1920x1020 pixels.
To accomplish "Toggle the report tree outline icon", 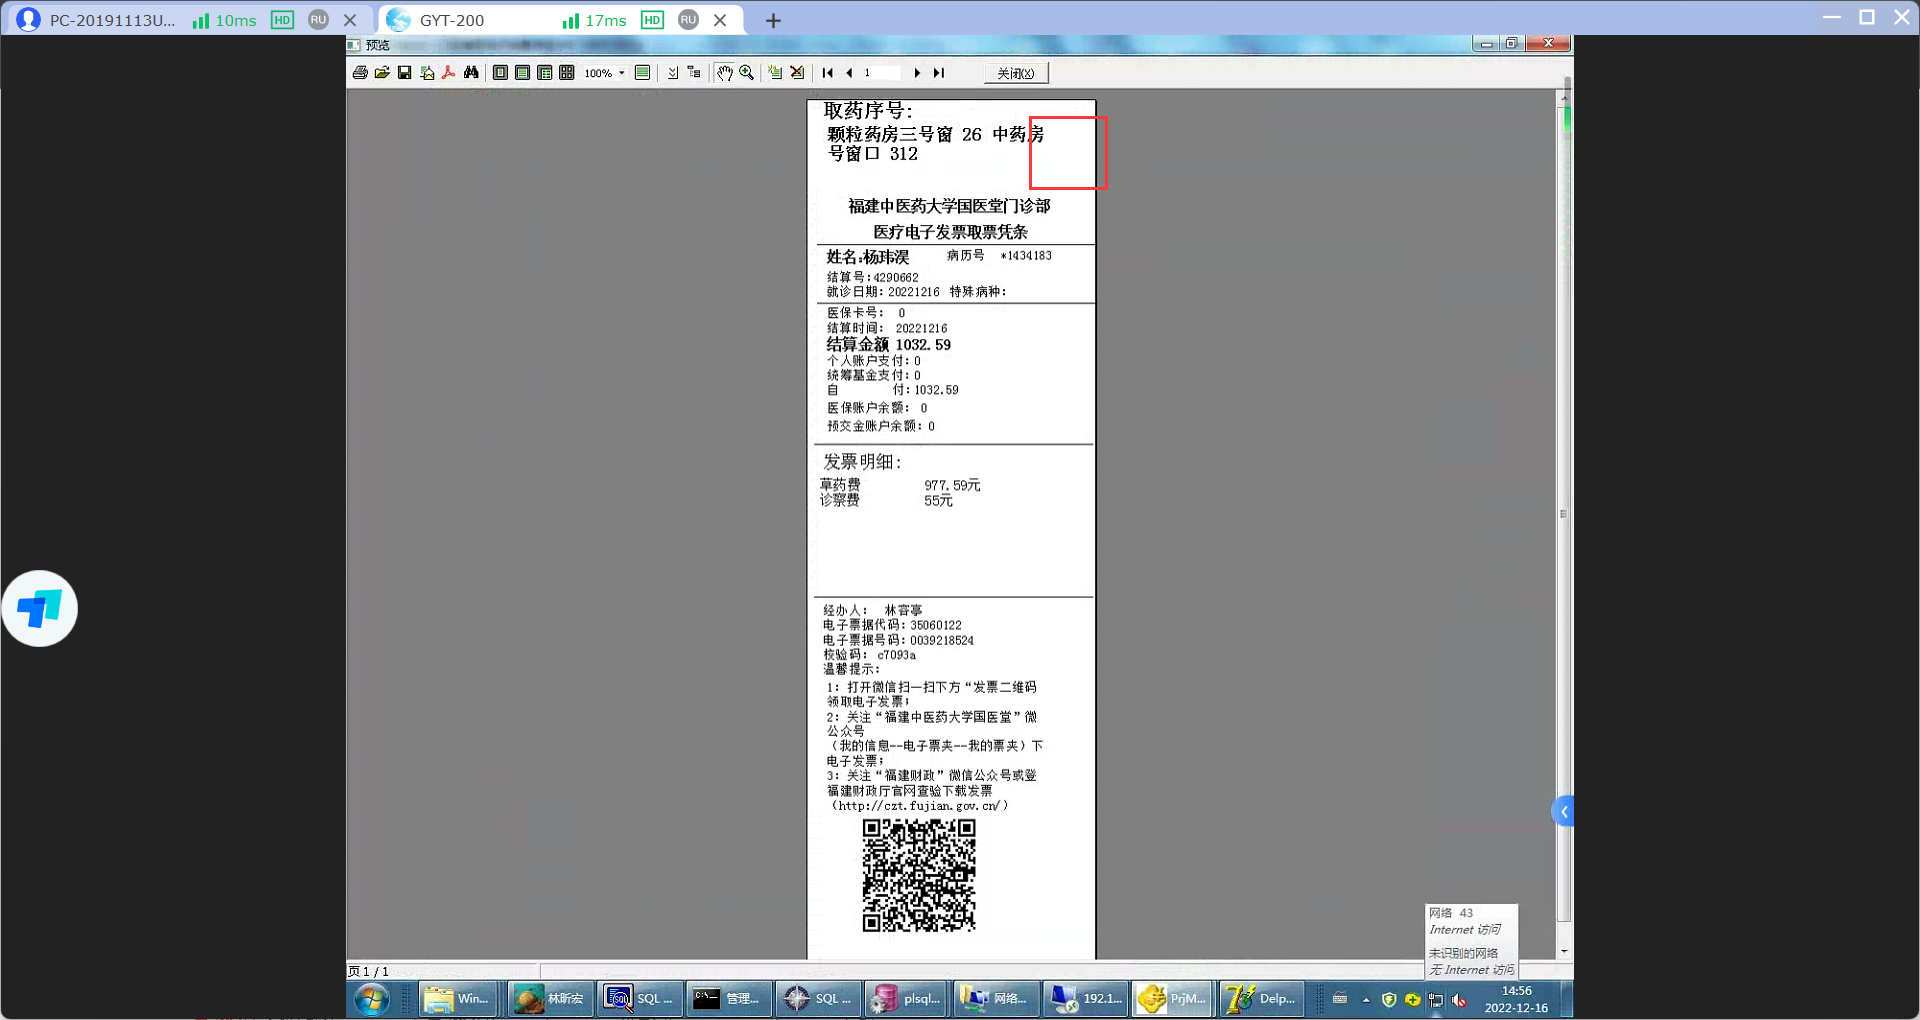I will (694, 73).
